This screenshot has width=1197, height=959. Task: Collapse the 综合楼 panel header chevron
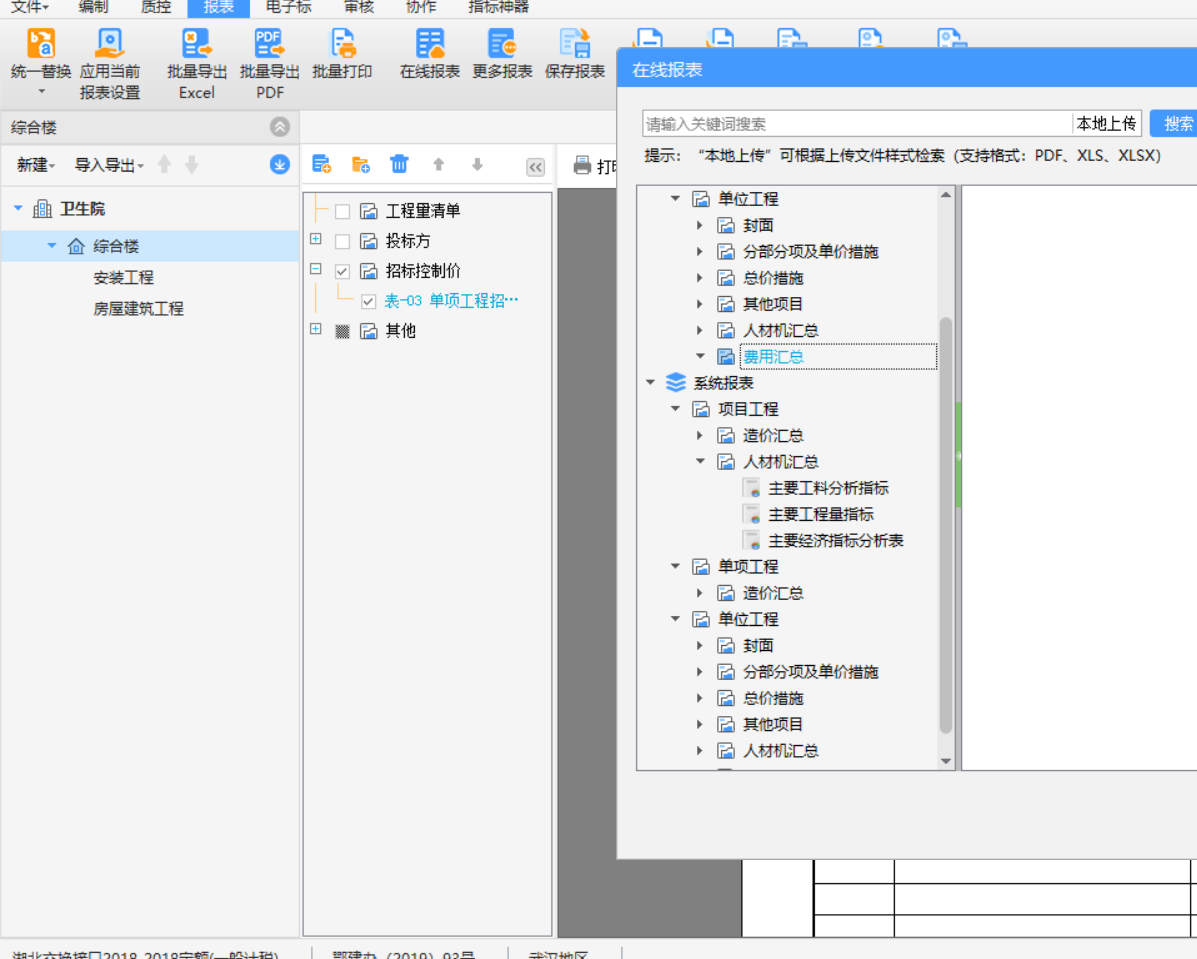pos(280,127)
